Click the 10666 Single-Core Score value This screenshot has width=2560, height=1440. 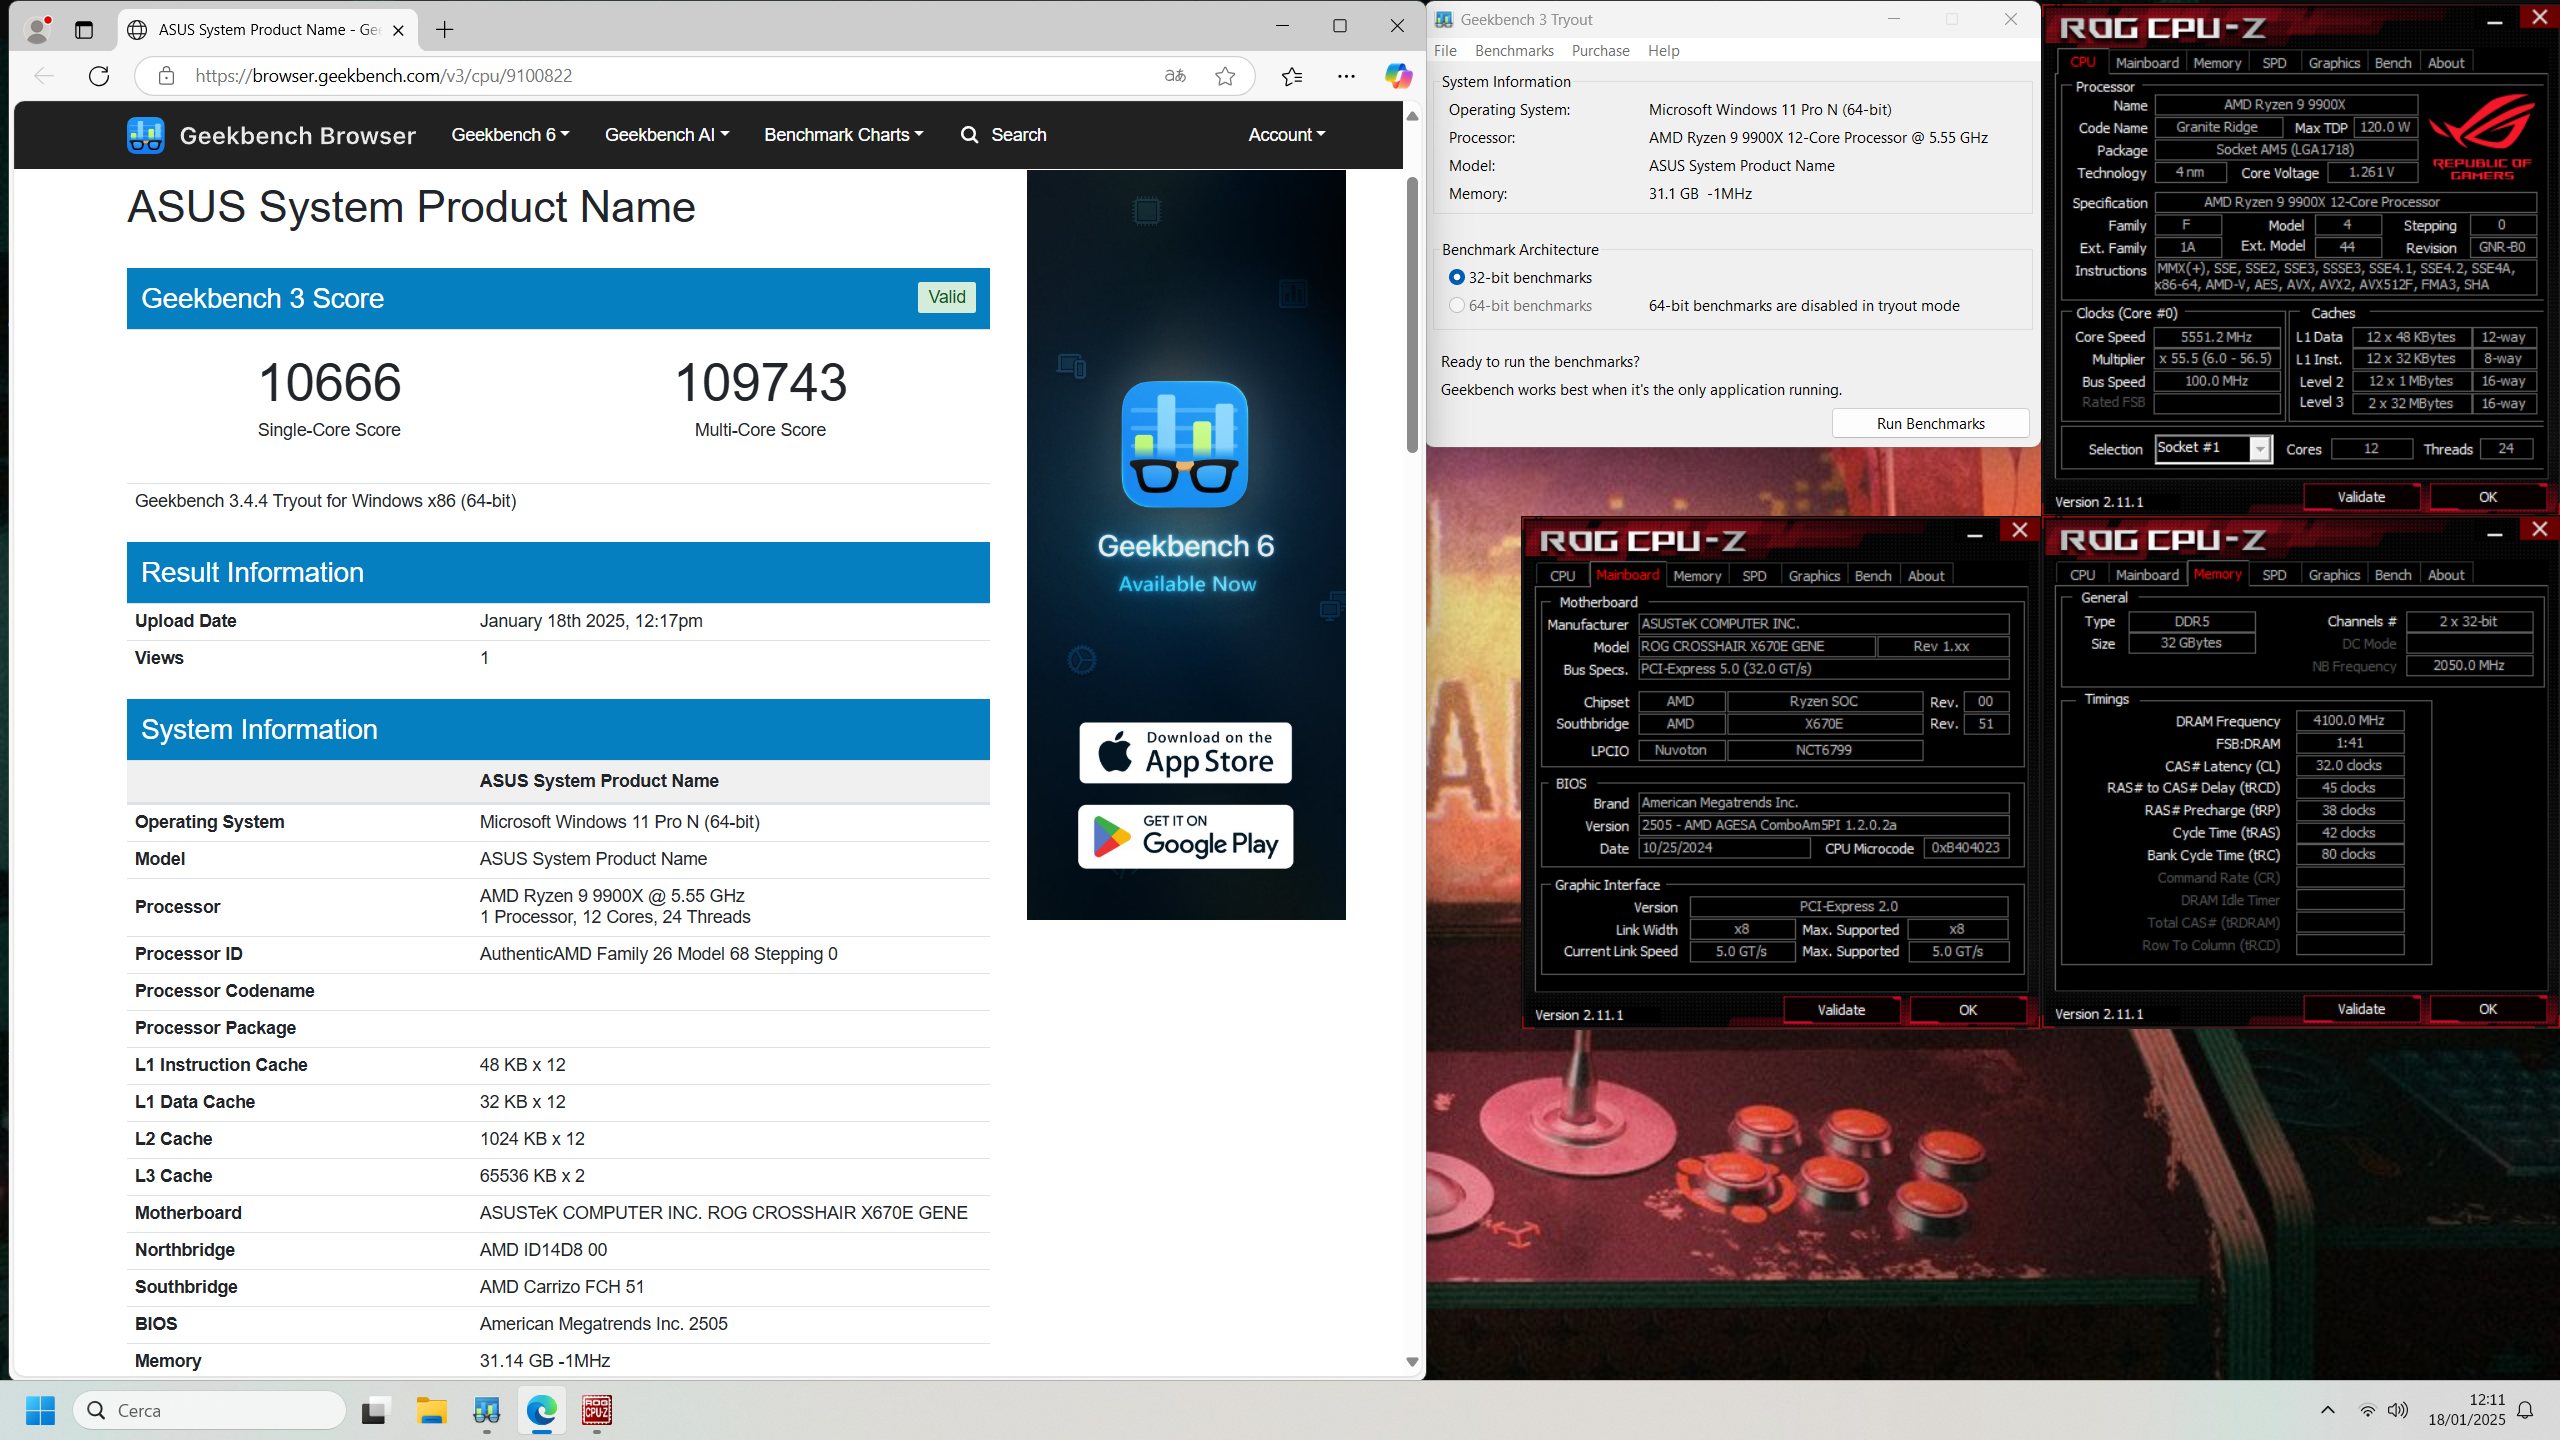click(329, 383)
